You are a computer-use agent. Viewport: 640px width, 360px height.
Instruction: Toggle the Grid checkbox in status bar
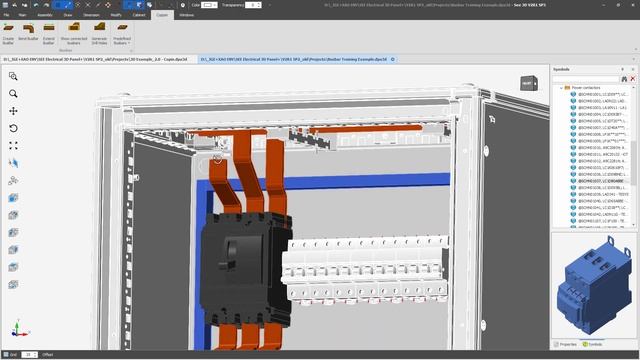[6, 355]
